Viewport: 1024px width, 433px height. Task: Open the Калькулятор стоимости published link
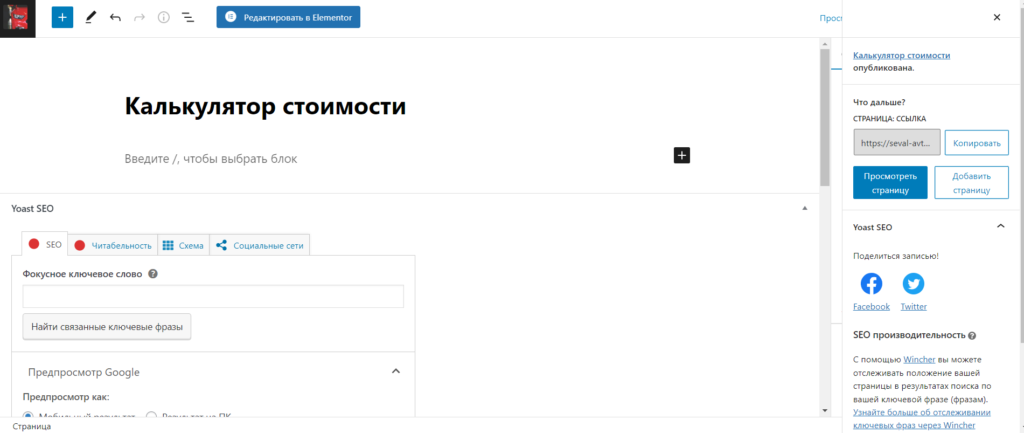[901, 56]
